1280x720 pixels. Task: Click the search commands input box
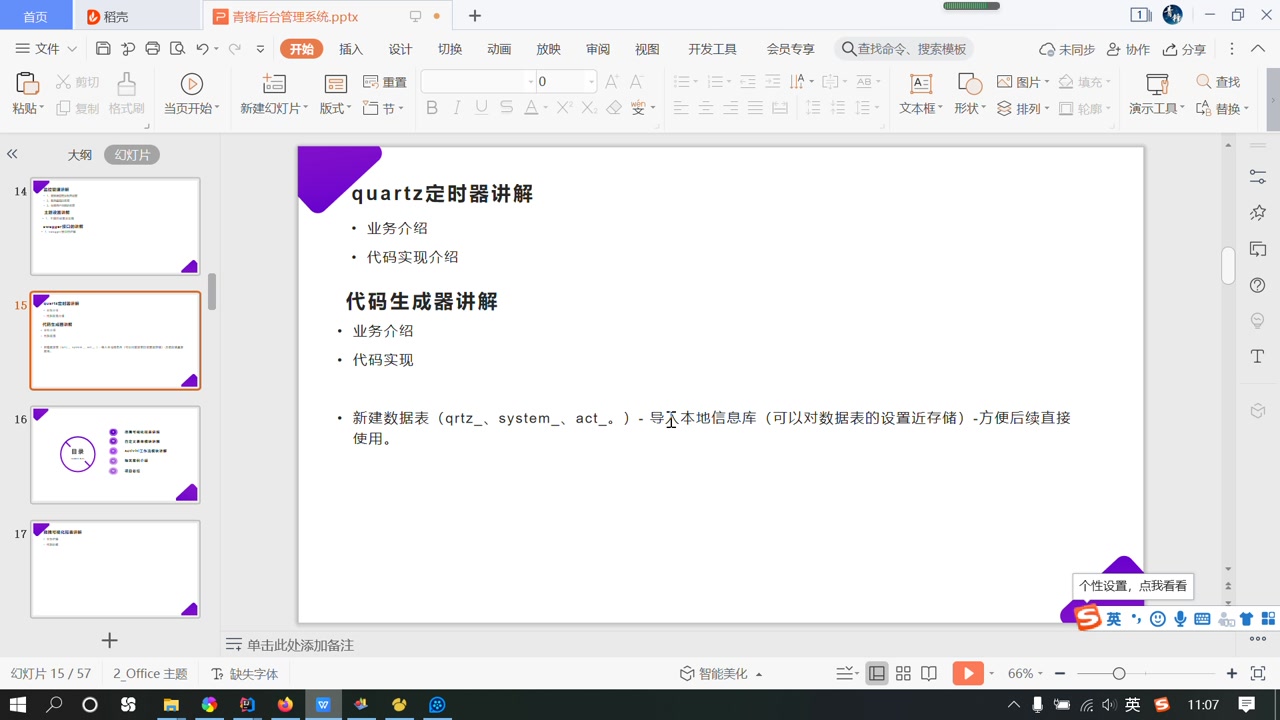(x=903, y=49)
